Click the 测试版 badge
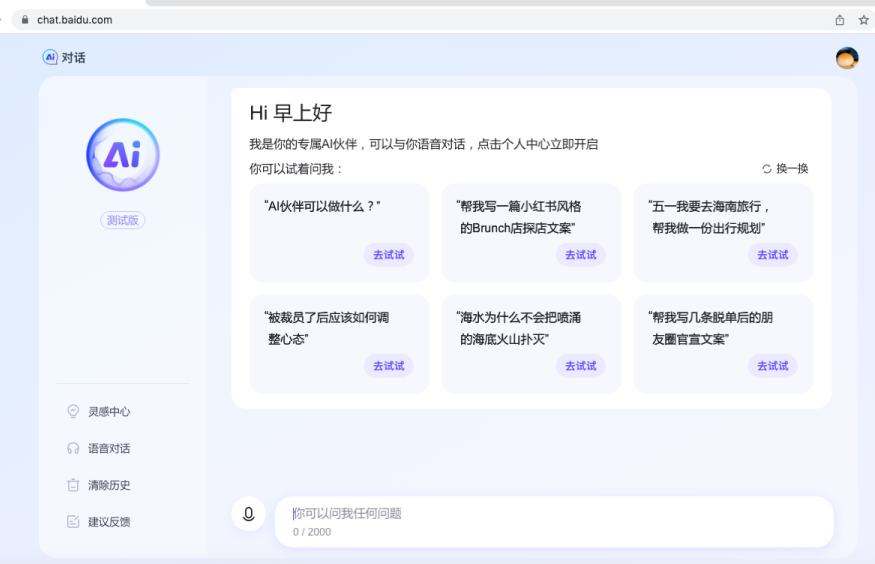The image size is (875, 564). [x=123, y=220]
